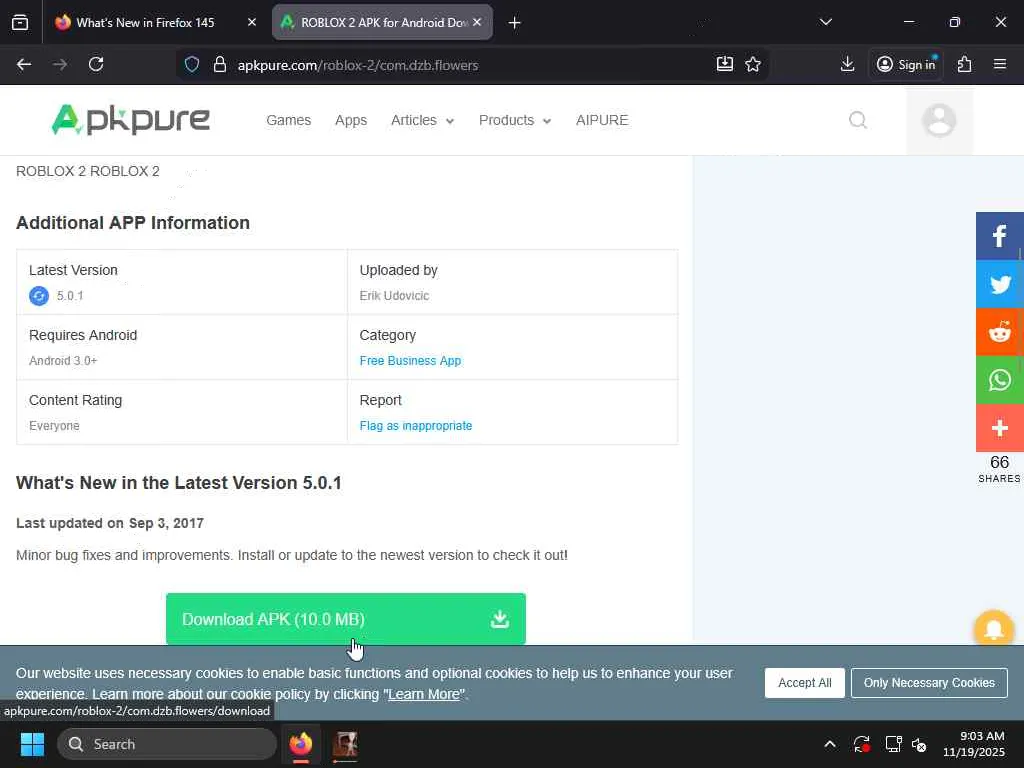Close the What's New in Firefox tab
This screenshot has width=1024, height=768.
(x=252, y=23)
